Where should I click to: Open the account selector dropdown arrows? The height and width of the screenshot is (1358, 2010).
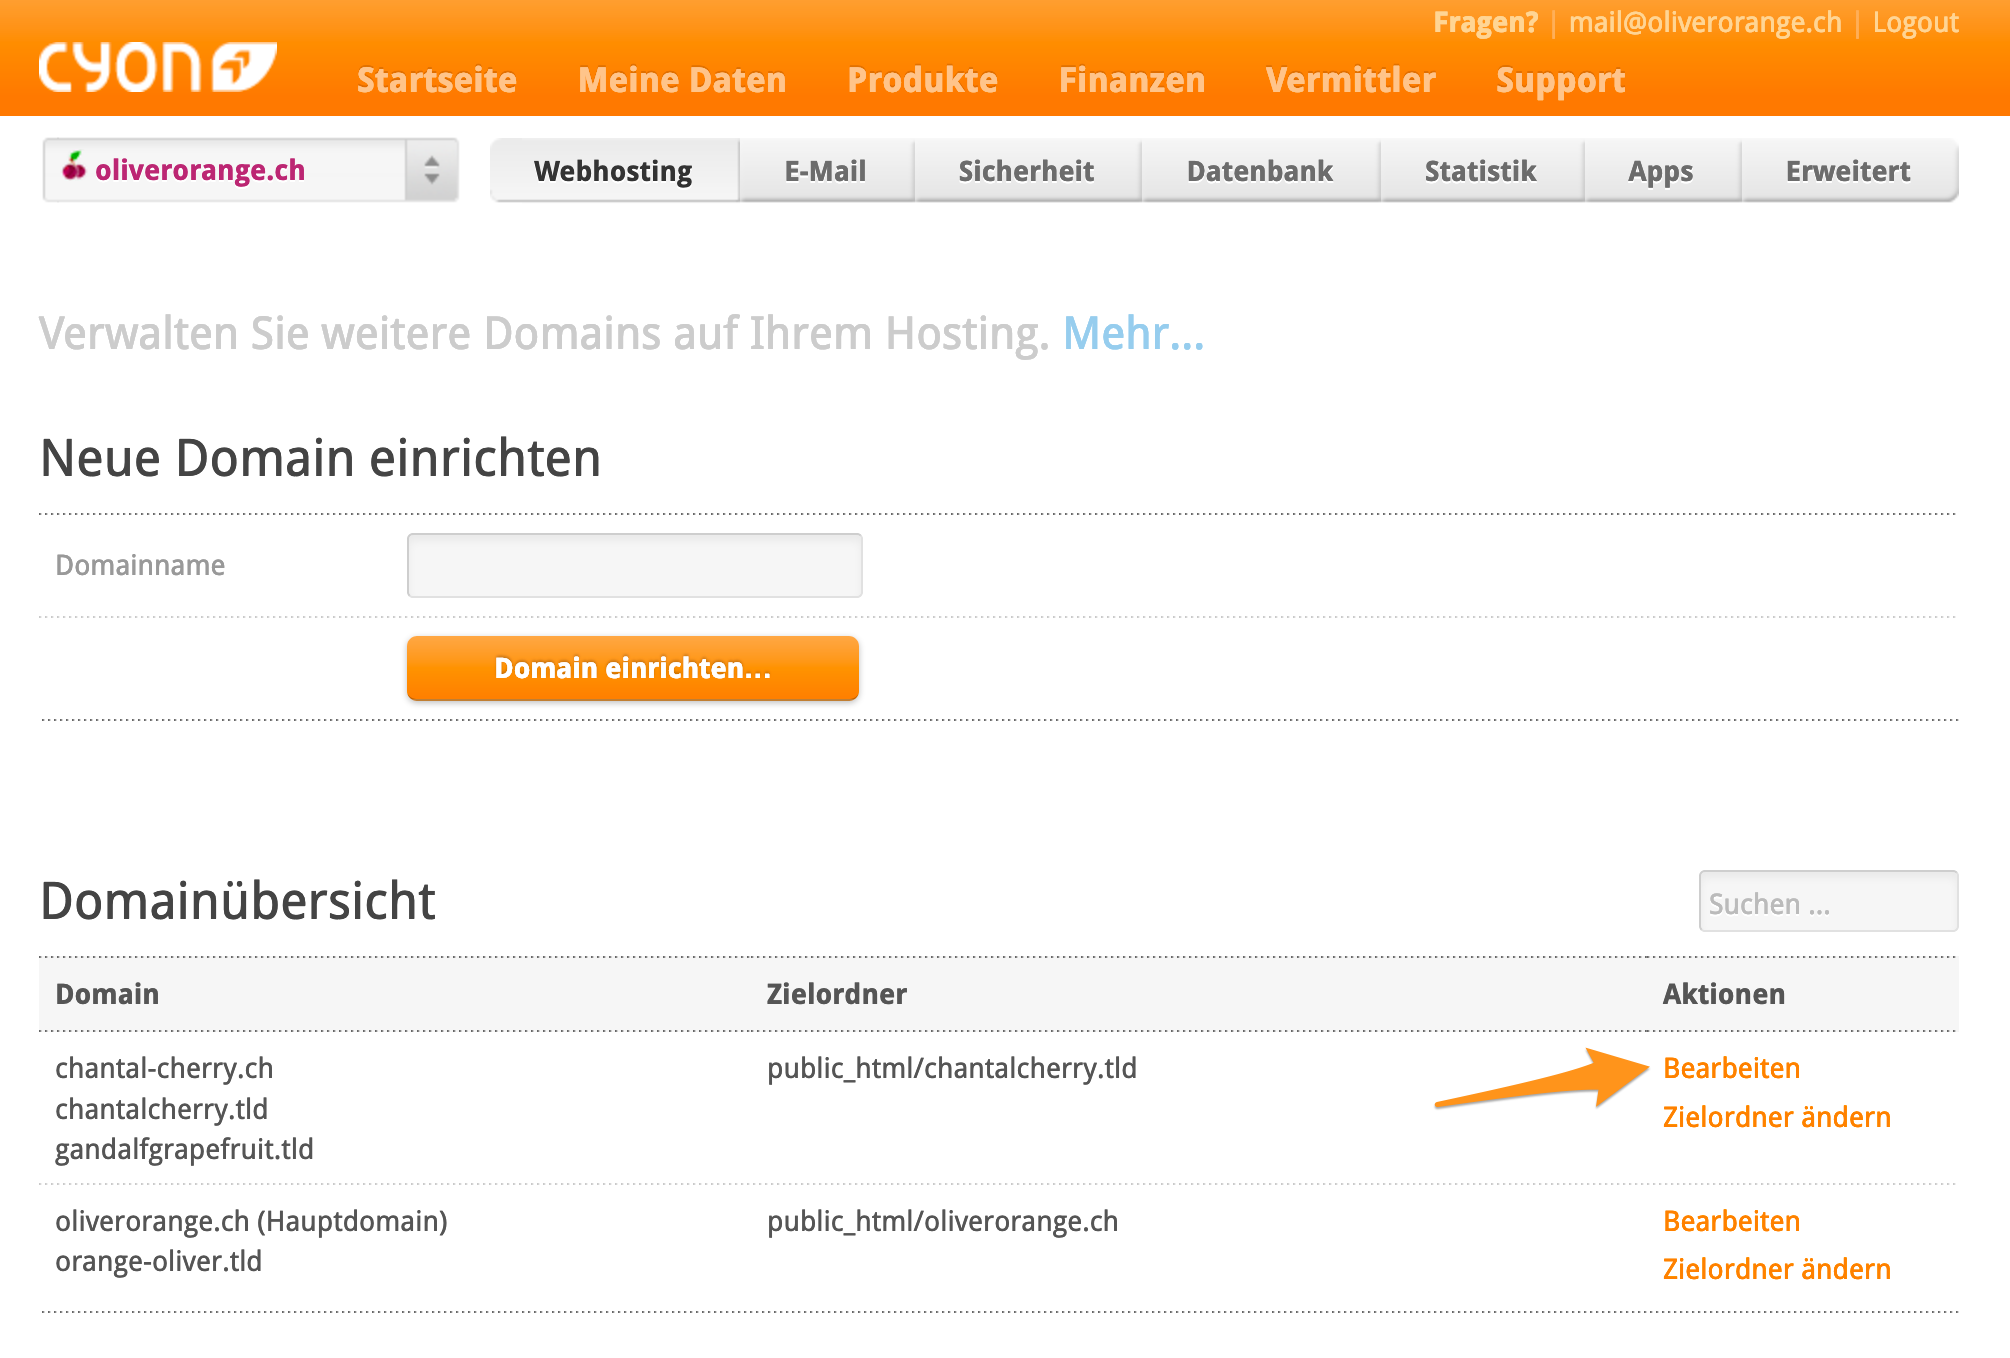[431, 169]
